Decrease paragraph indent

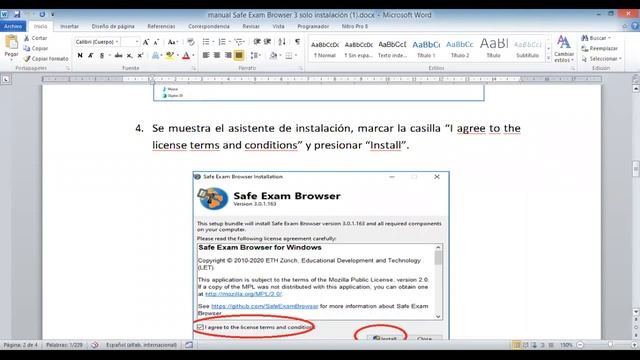click(257, 42)
